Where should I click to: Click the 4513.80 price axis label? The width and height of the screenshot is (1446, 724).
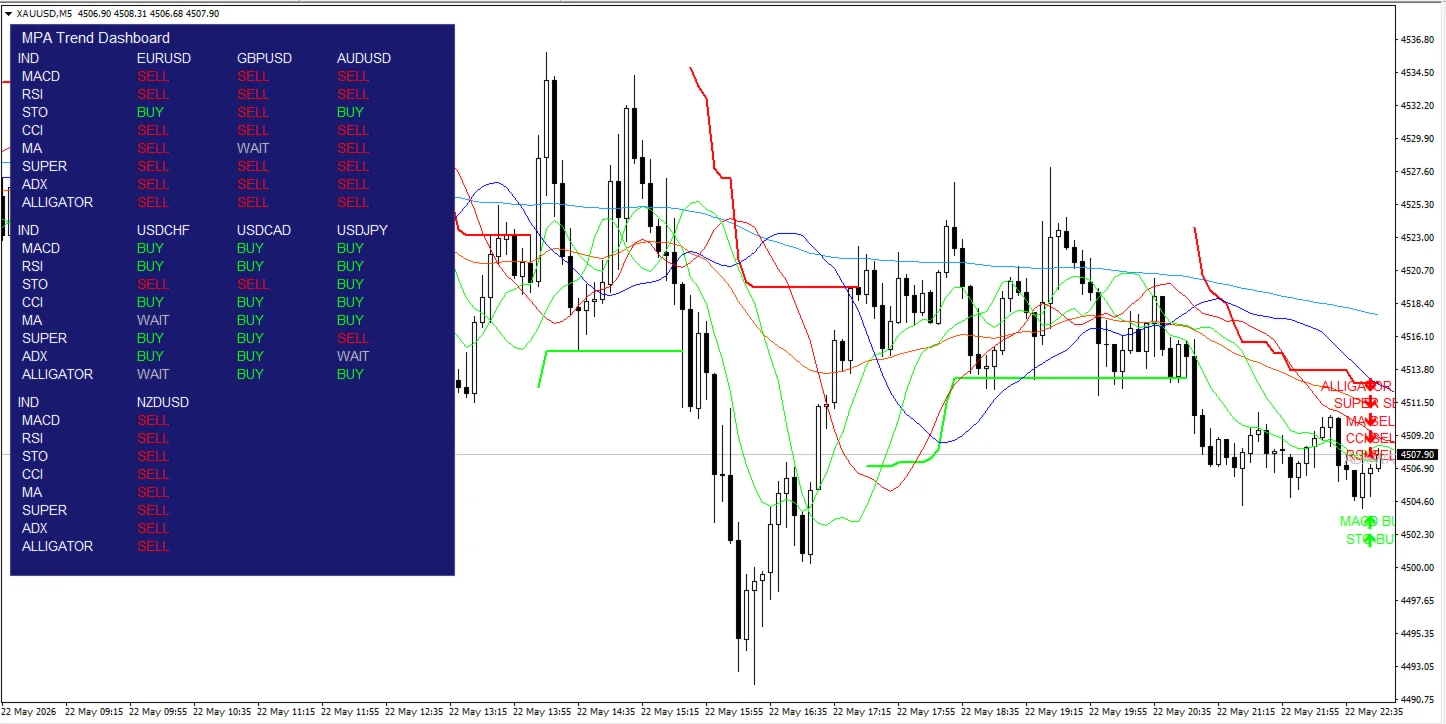pyautogui.click(x=1419, y=369)
